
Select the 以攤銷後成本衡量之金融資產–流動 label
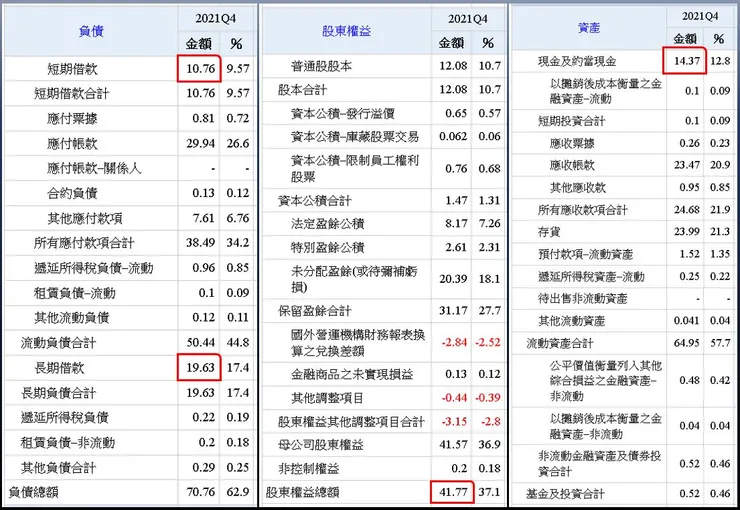pos(606,91)
